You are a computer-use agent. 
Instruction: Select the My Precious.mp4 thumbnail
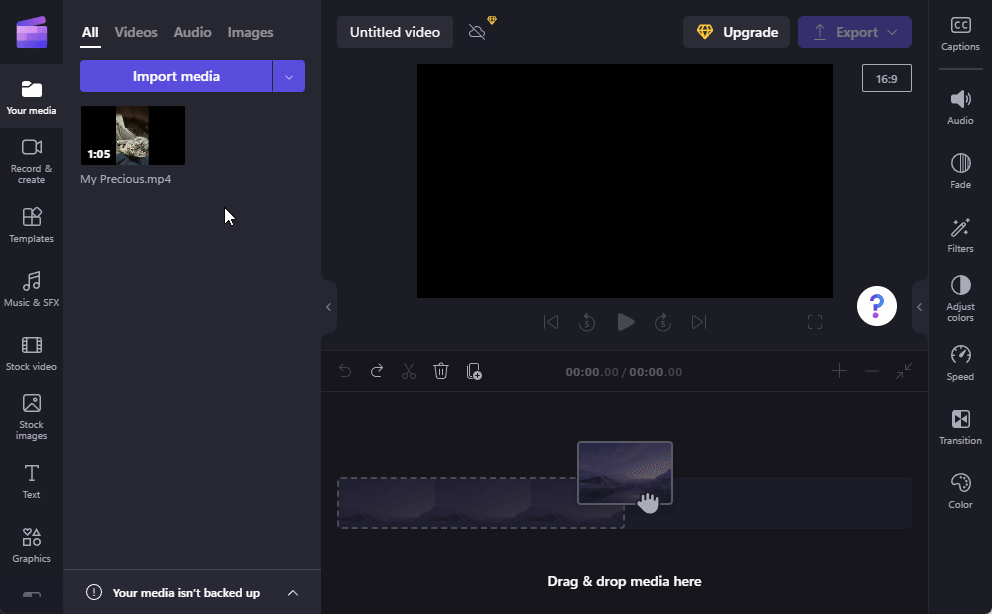(132, 135)
